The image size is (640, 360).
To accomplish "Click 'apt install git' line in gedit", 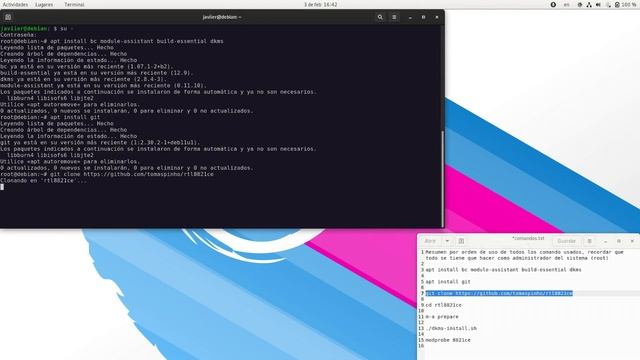I will pos(448,282).
